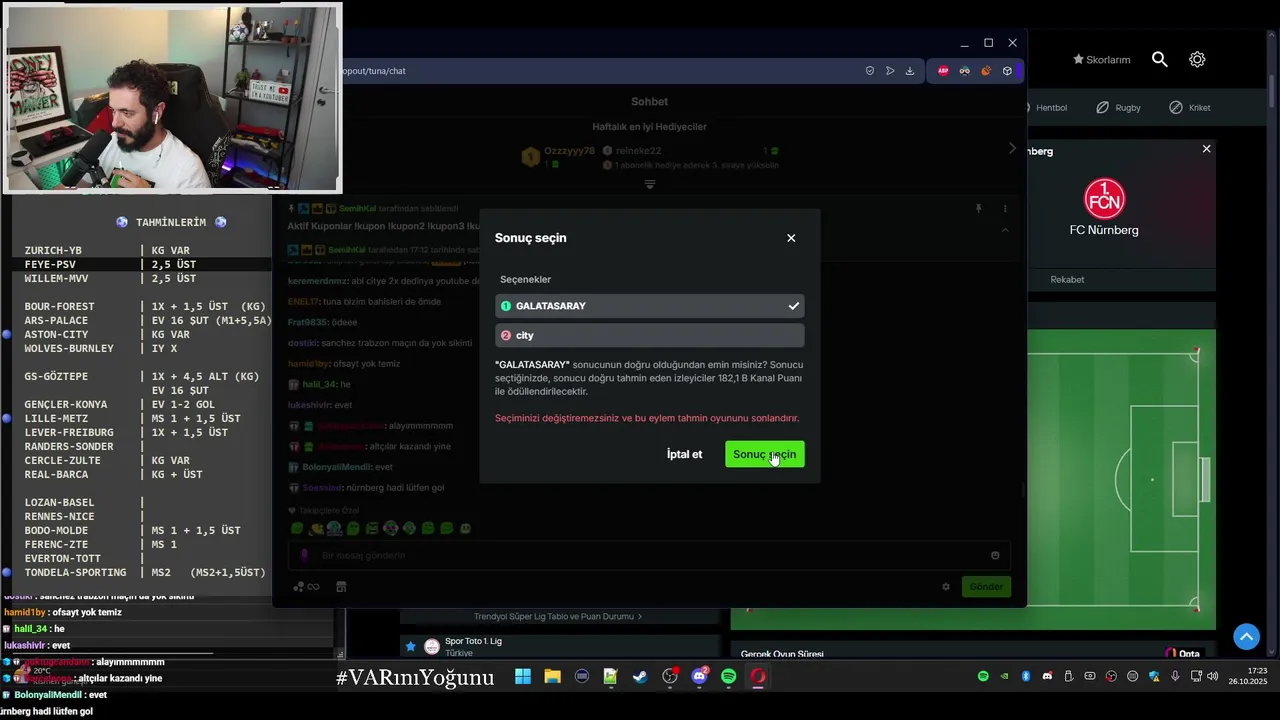
Task: Click the first green emote in Takipçilere Özel
Action: click(297, 528)
